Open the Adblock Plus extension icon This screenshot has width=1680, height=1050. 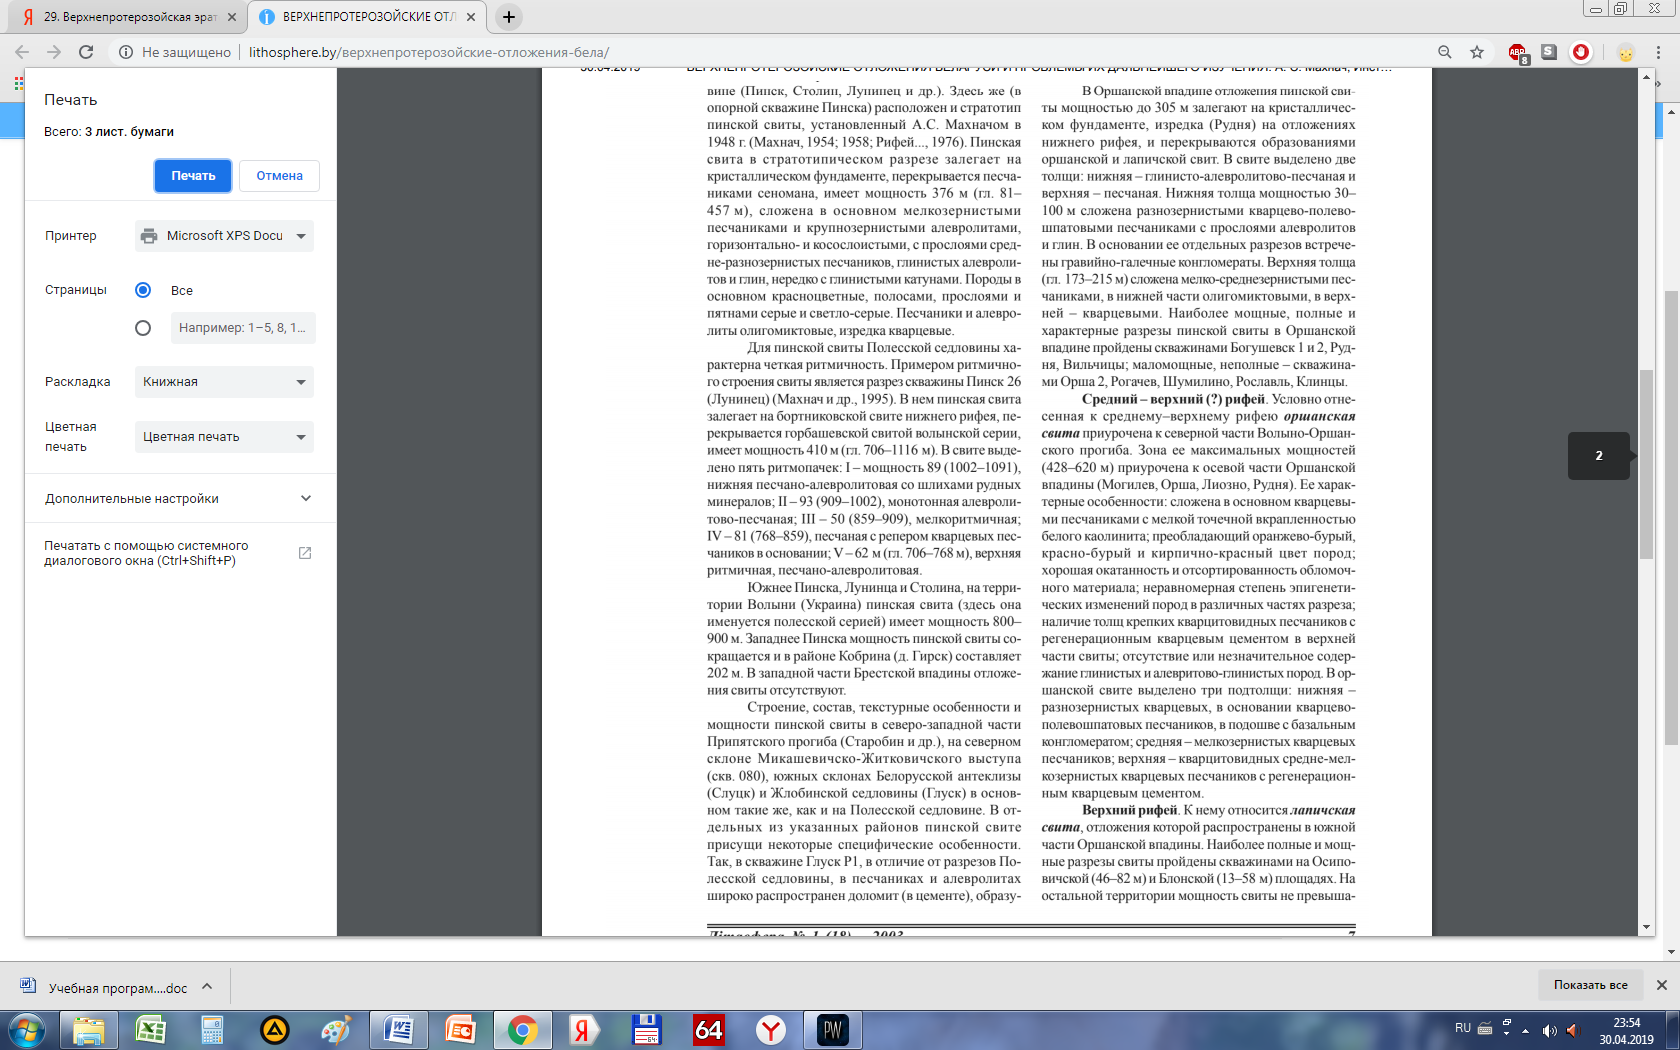pyautogui.click(x=1517, y=53)
